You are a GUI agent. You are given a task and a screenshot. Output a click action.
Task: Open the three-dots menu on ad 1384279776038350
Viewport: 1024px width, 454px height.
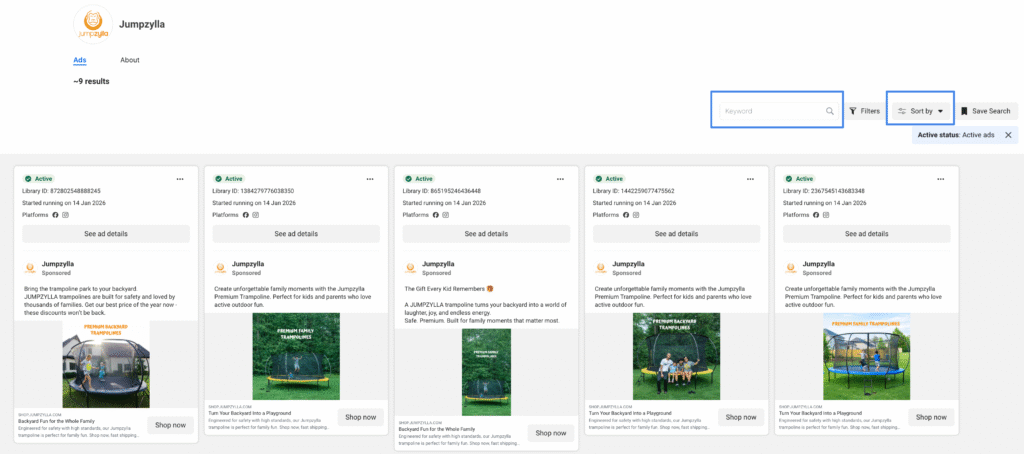(x=370, y=179)
